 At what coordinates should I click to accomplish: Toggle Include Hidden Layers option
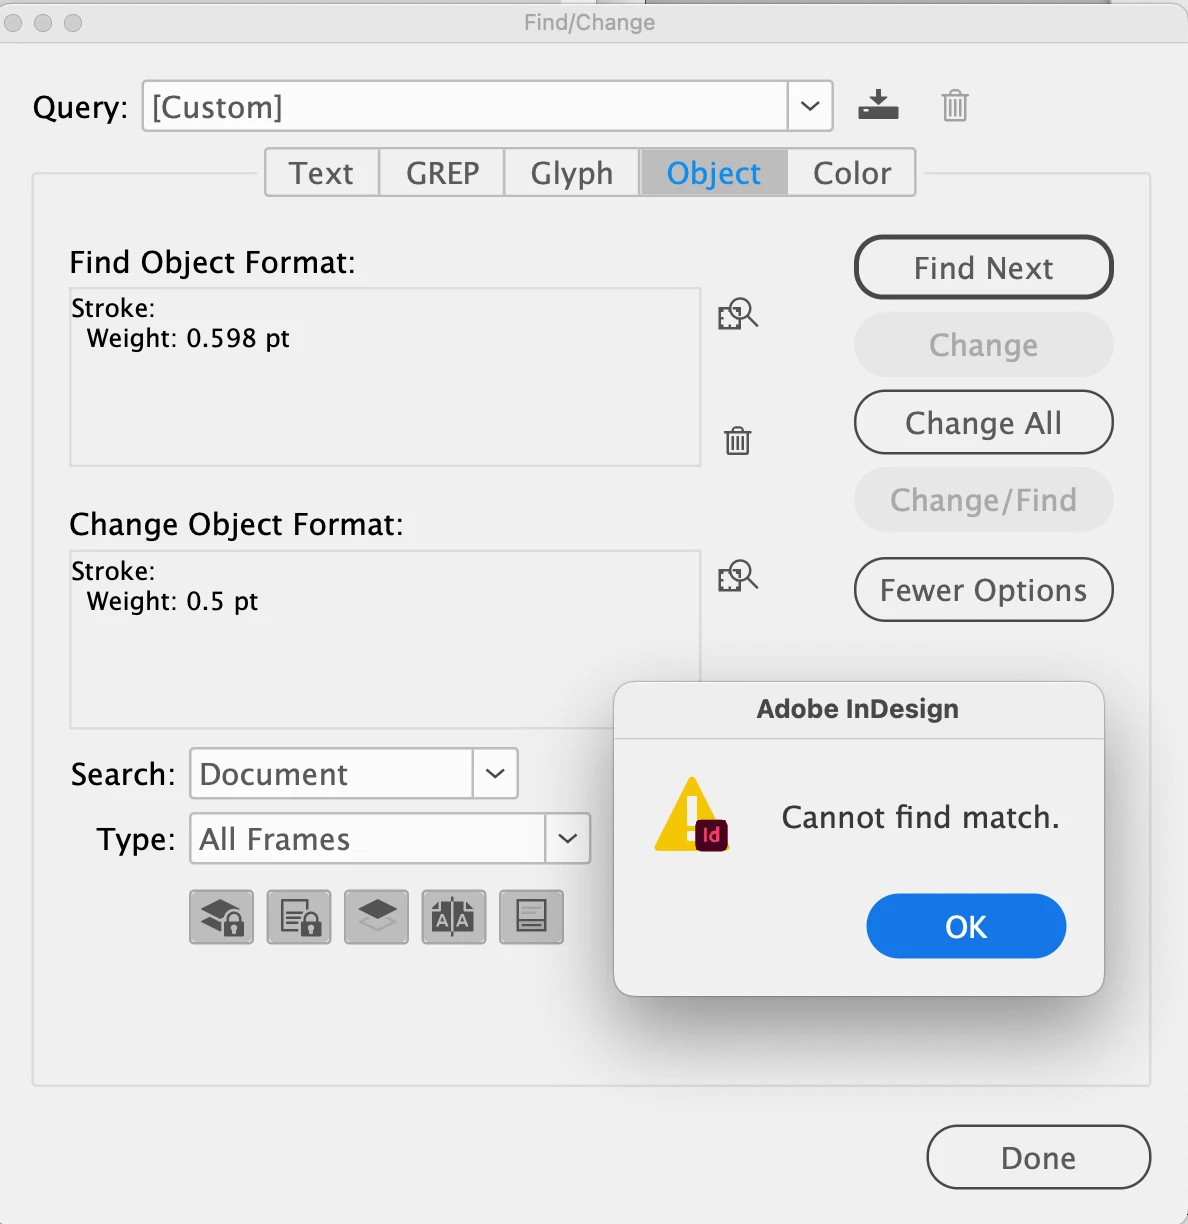pos(376,917)
